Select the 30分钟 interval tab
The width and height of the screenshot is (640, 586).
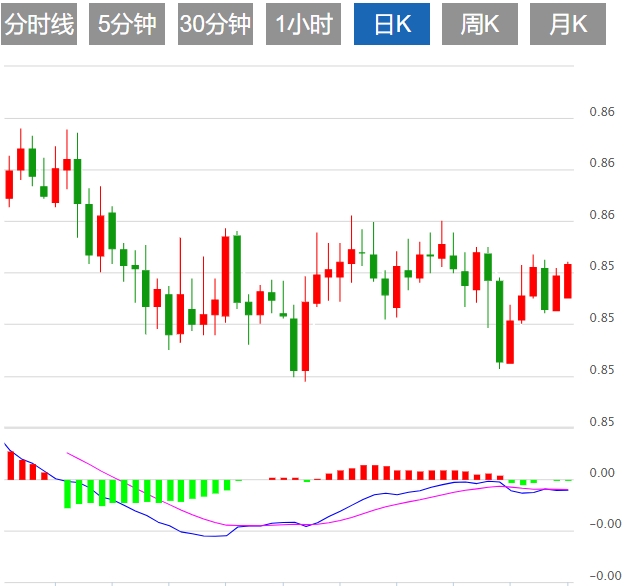[x=215, y=24]
